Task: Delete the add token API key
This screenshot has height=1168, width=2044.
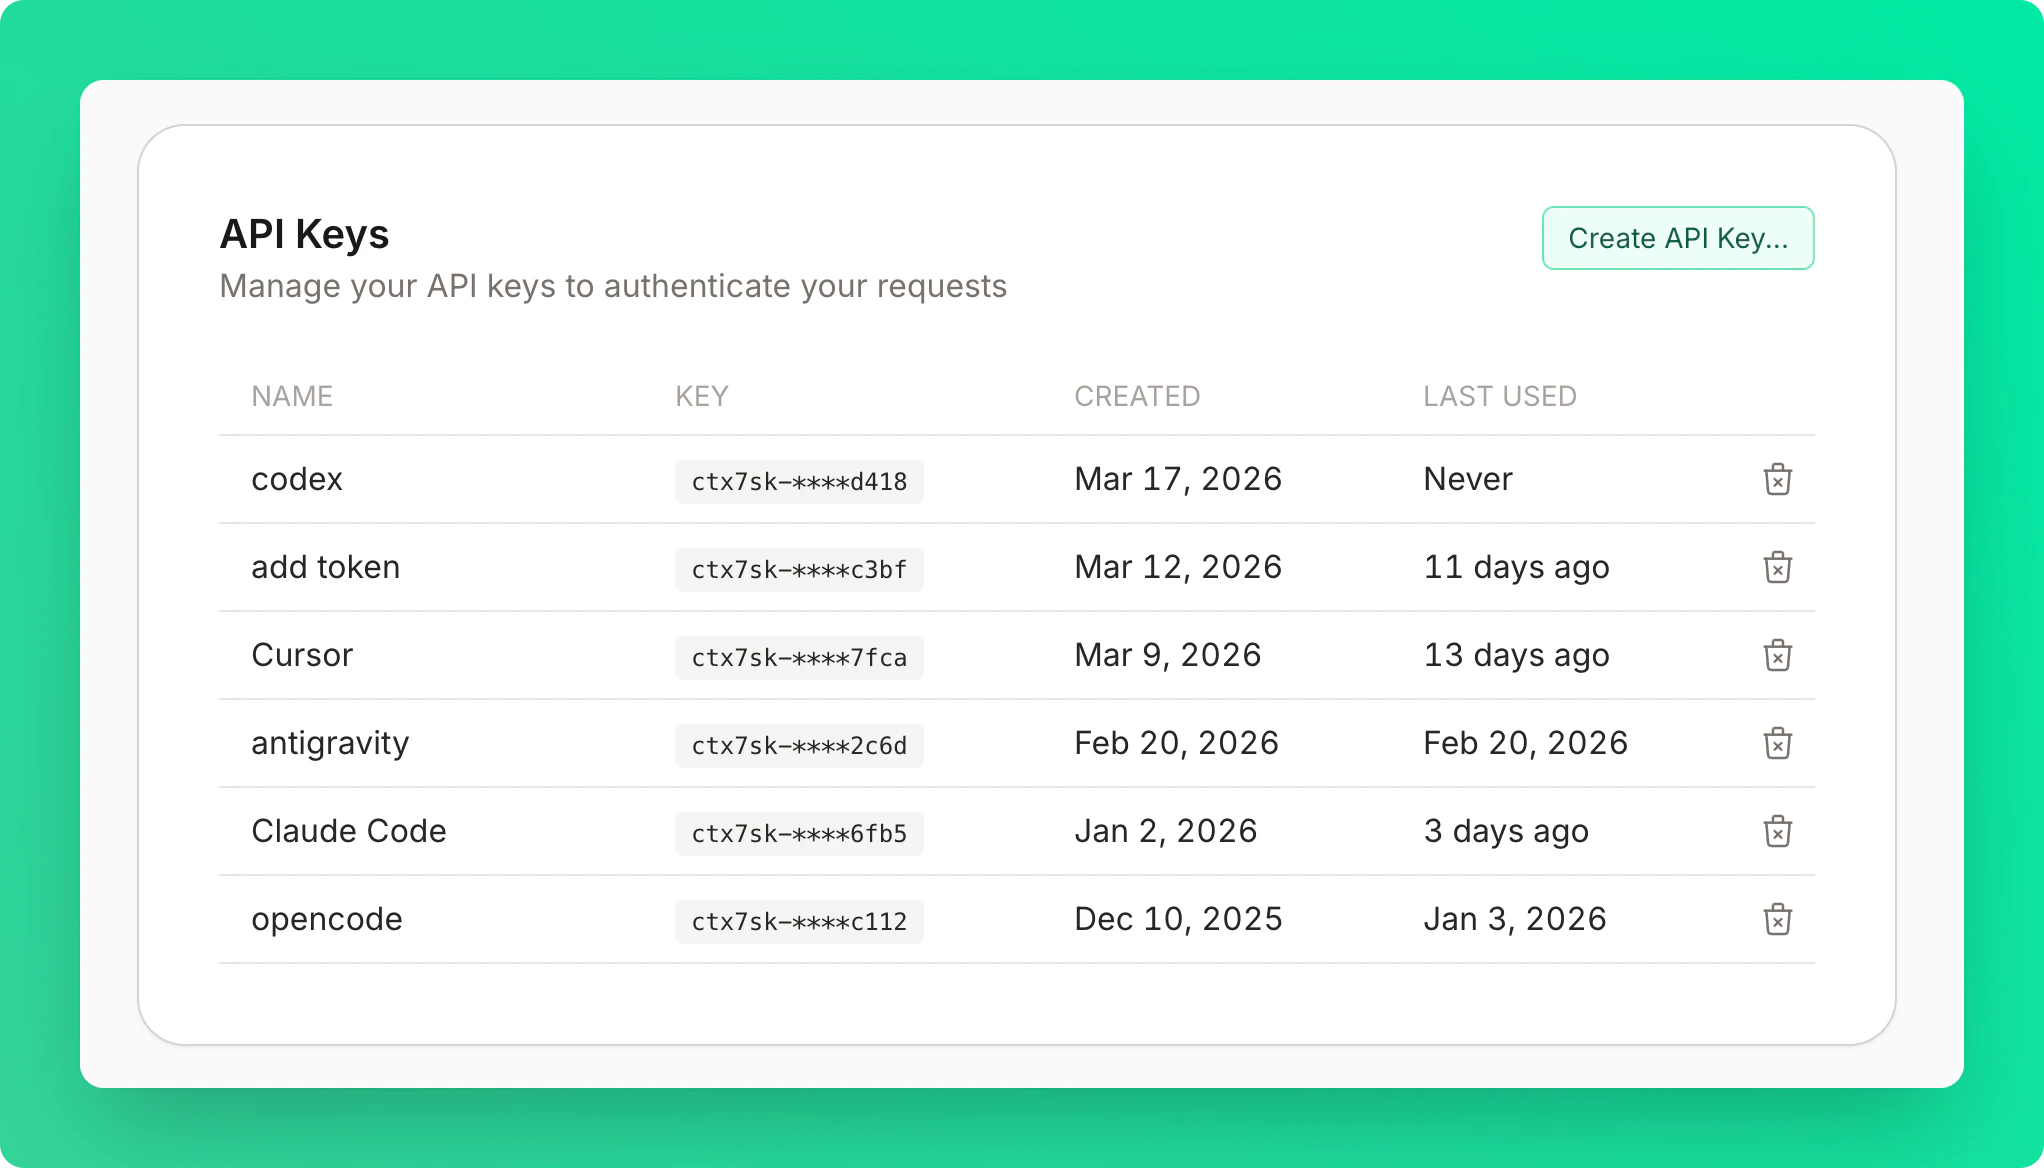Action: [x=1777, y=567]
